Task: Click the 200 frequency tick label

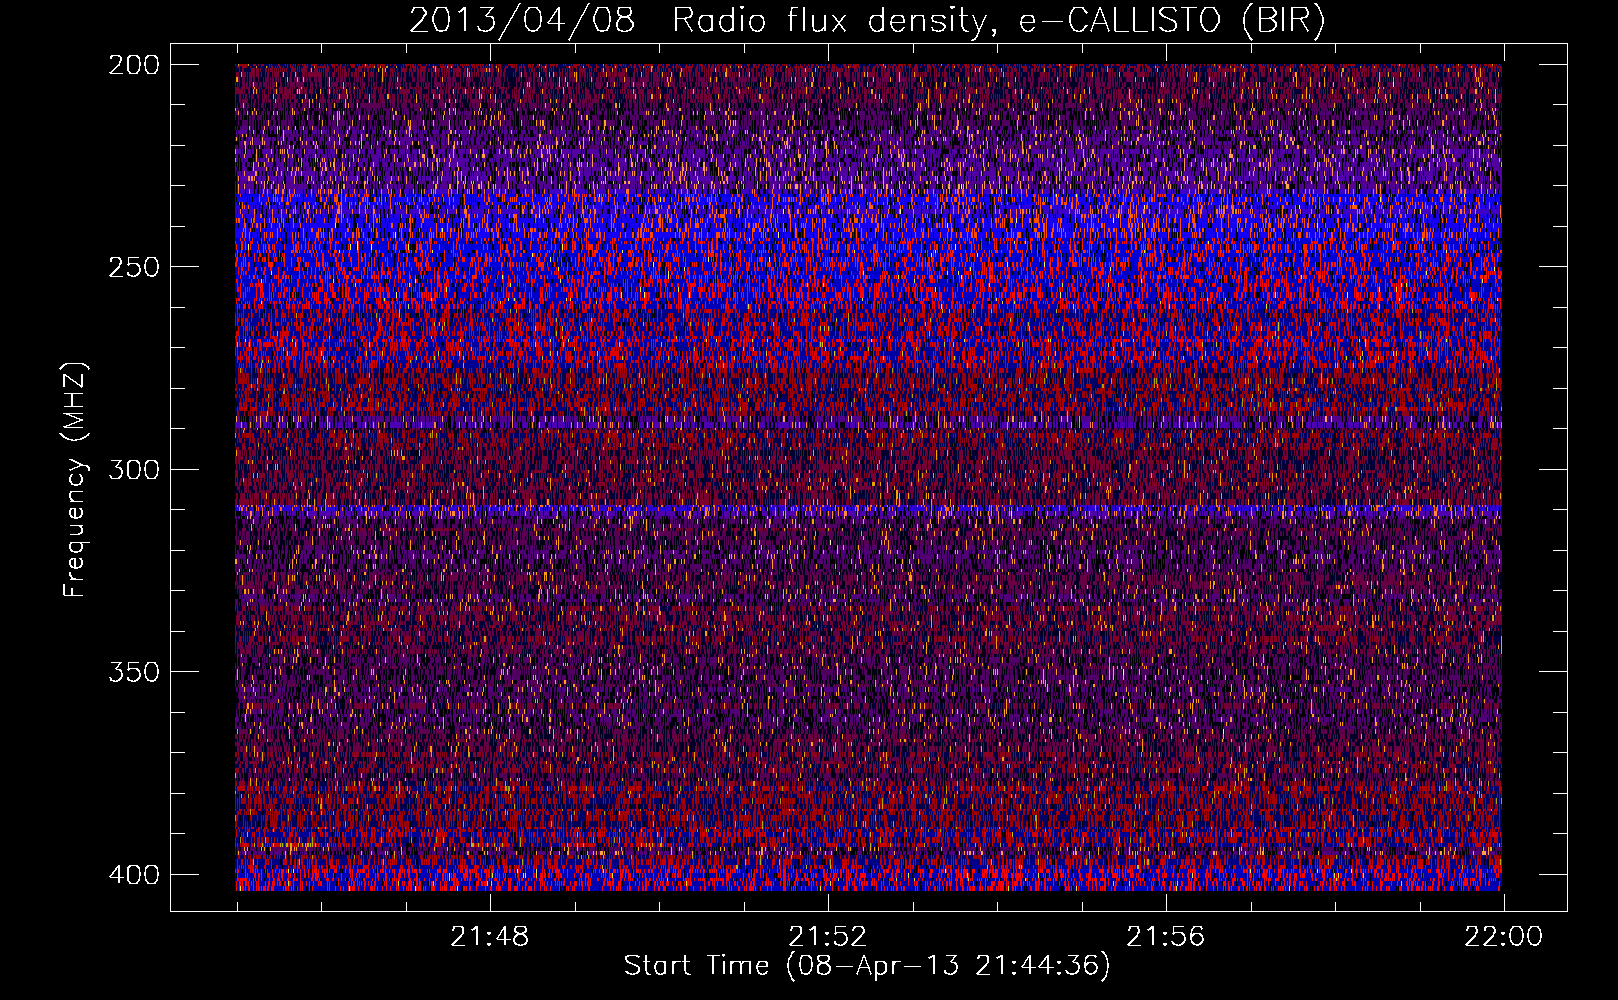Action: 133,64
